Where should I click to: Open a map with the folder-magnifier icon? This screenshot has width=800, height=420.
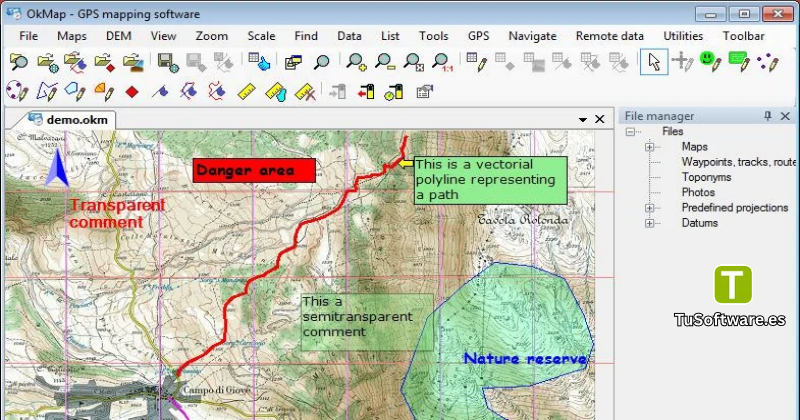click(x=19, y=62)
